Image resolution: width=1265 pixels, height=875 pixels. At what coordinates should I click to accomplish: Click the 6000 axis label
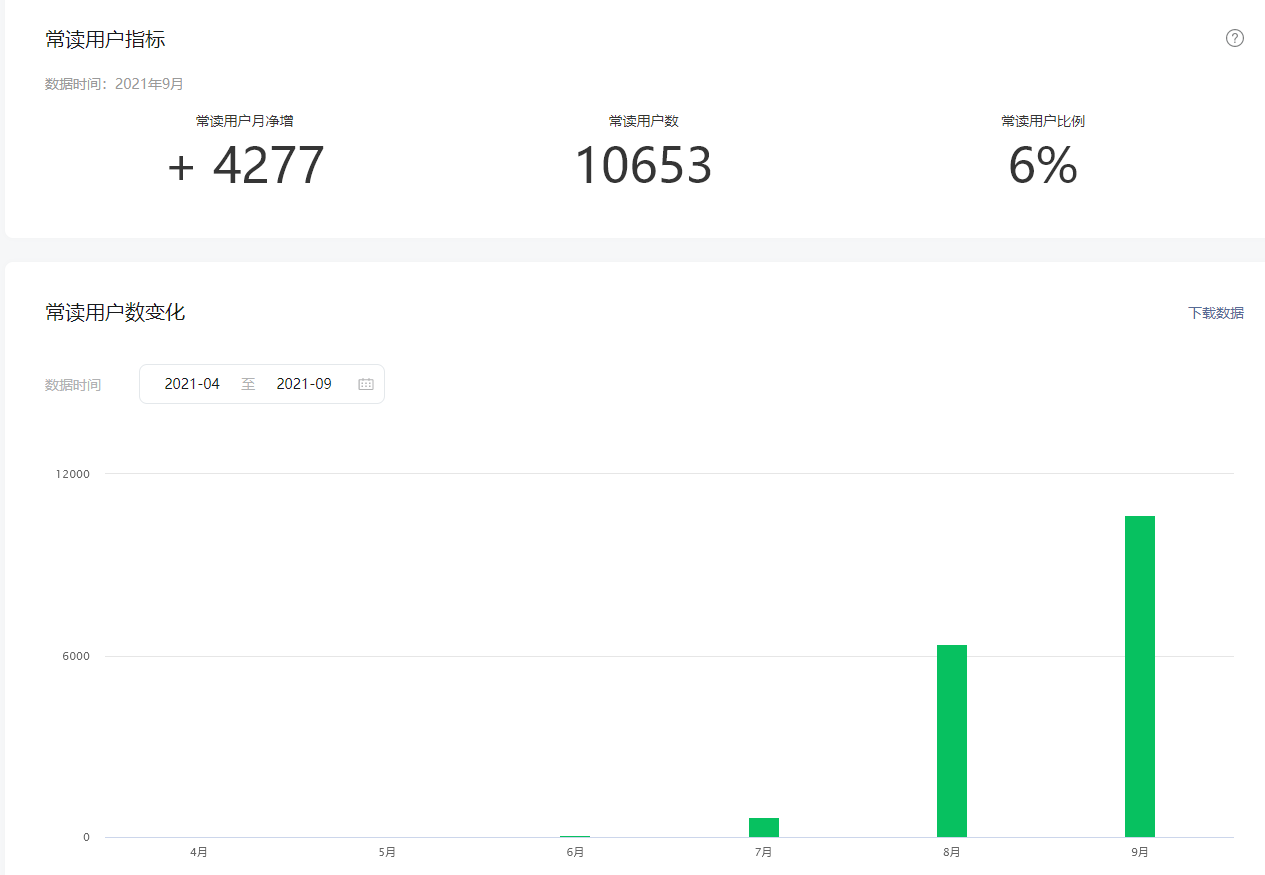point(77,656)
